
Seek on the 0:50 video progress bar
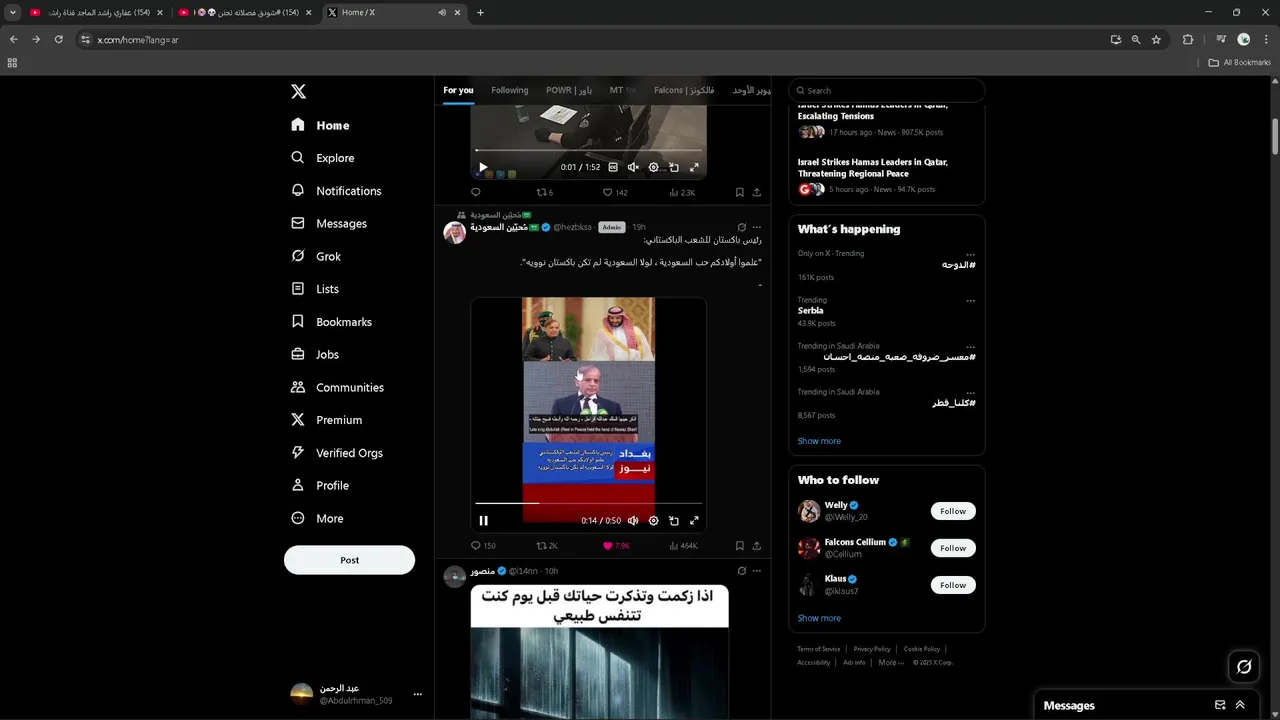click(588, 503)
